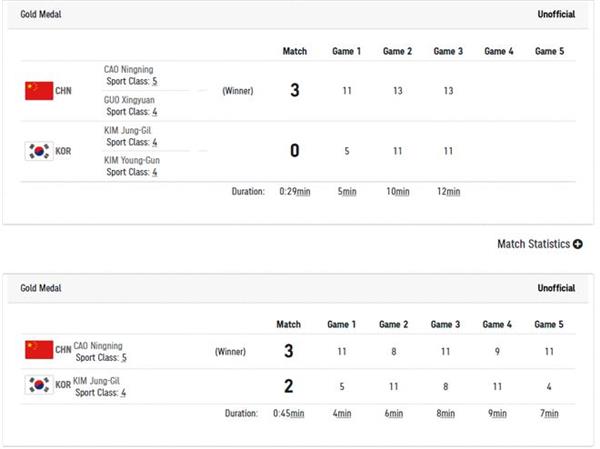Viewport: 600px width, 449px height.
Task: Click the 7 min Game 5 duration
Action: 548,413
